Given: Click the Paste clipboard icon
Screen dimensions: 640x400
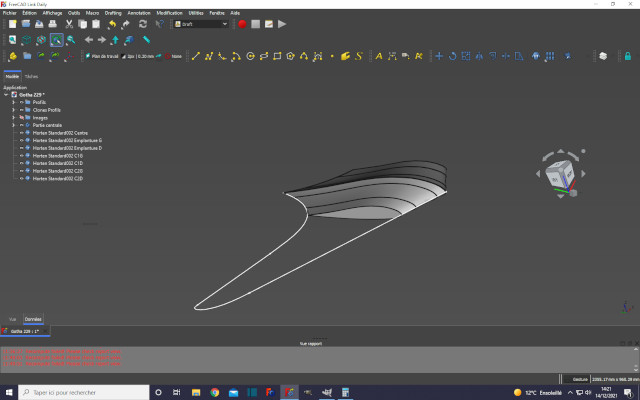Looking at the screenshot, I should point(96,24).
